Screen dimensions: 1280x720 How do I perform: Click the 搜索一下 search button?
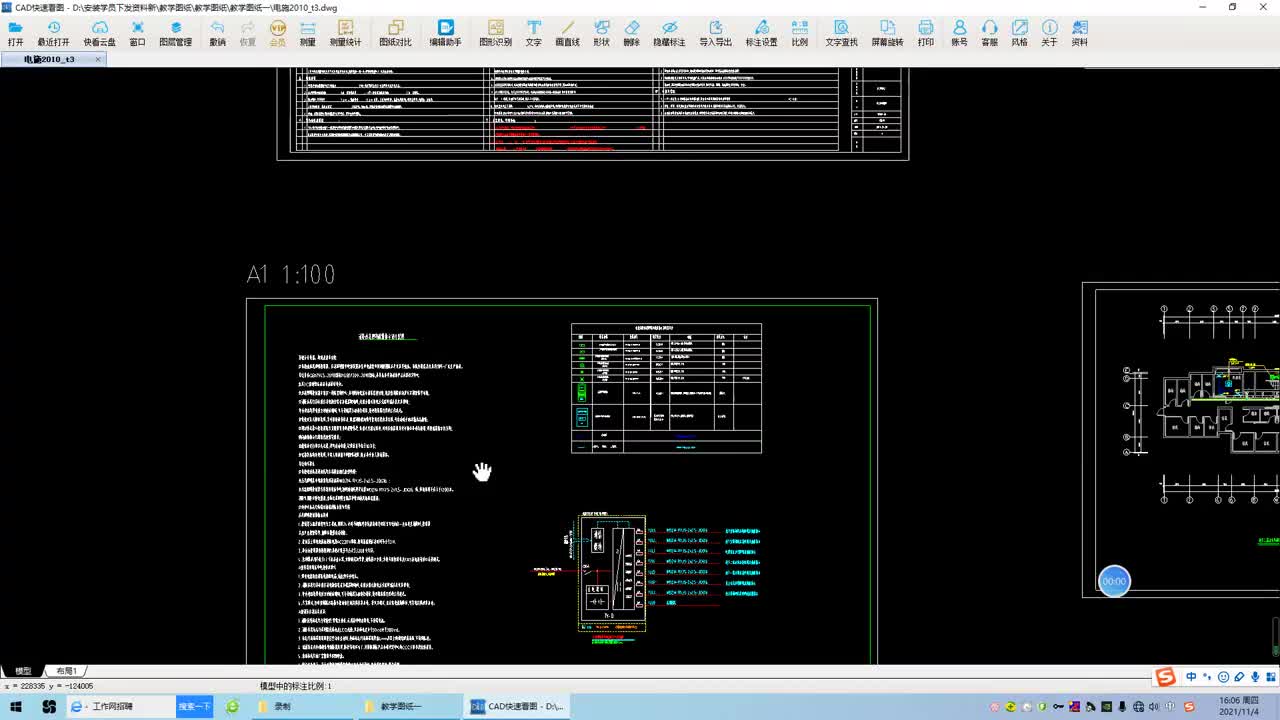tap(194, 706)
